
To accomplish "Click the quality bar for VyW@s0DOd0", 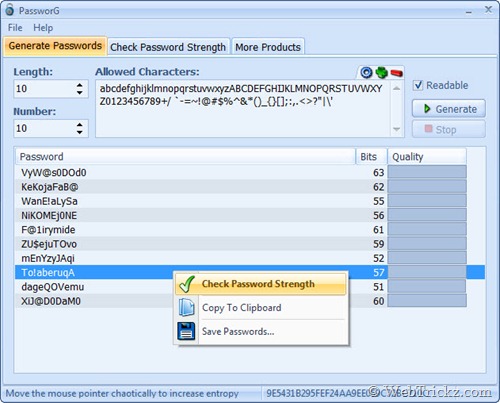I will pos(427,172).
